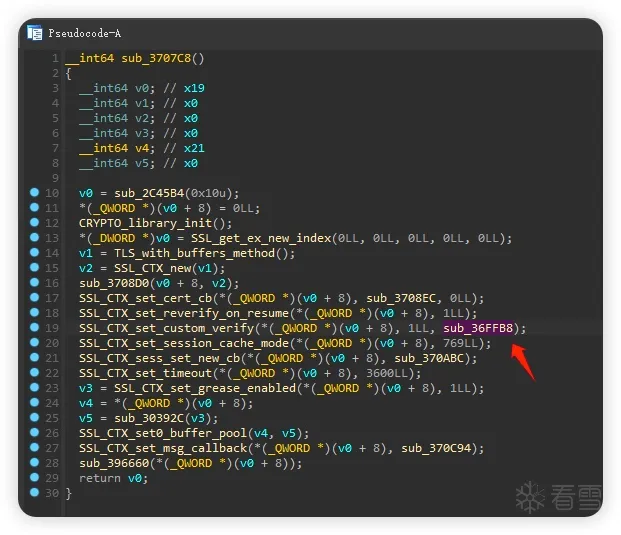Click the 3600LL timeout value
Viewport: 621px width, 535px height.
[387, 373]
